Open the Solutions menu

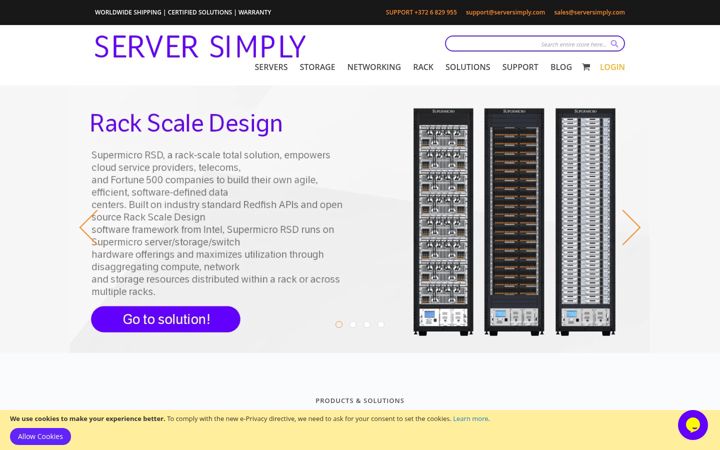pos(467,67)
